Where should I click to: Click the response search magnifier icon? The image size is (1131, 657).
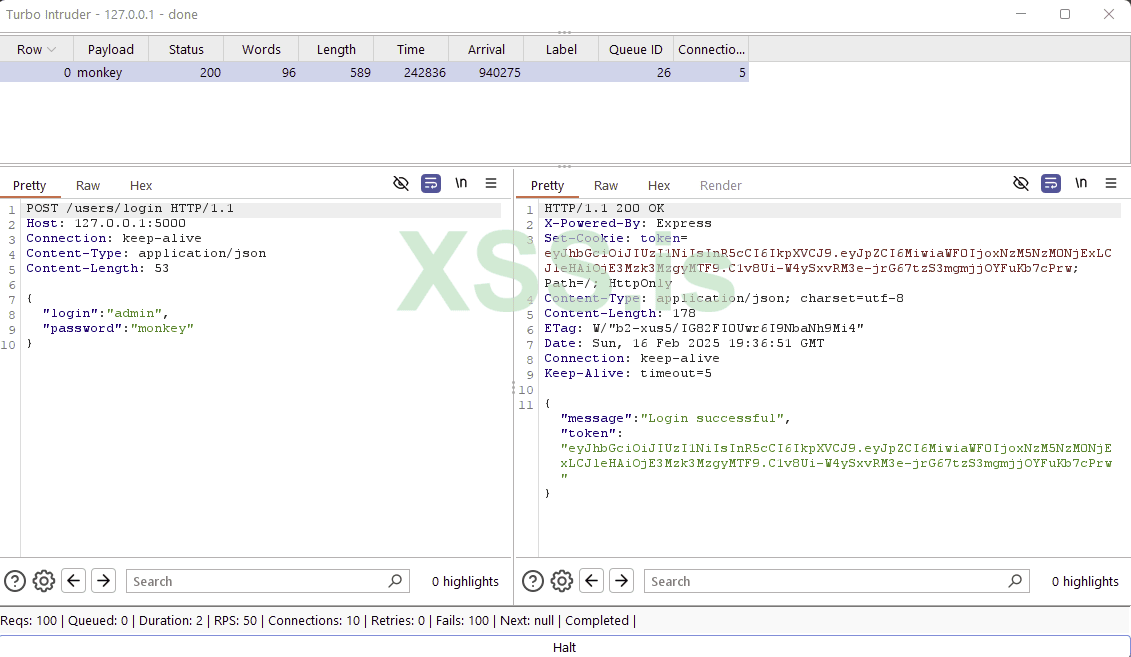pyautogui.click(x=1015, y=581)
